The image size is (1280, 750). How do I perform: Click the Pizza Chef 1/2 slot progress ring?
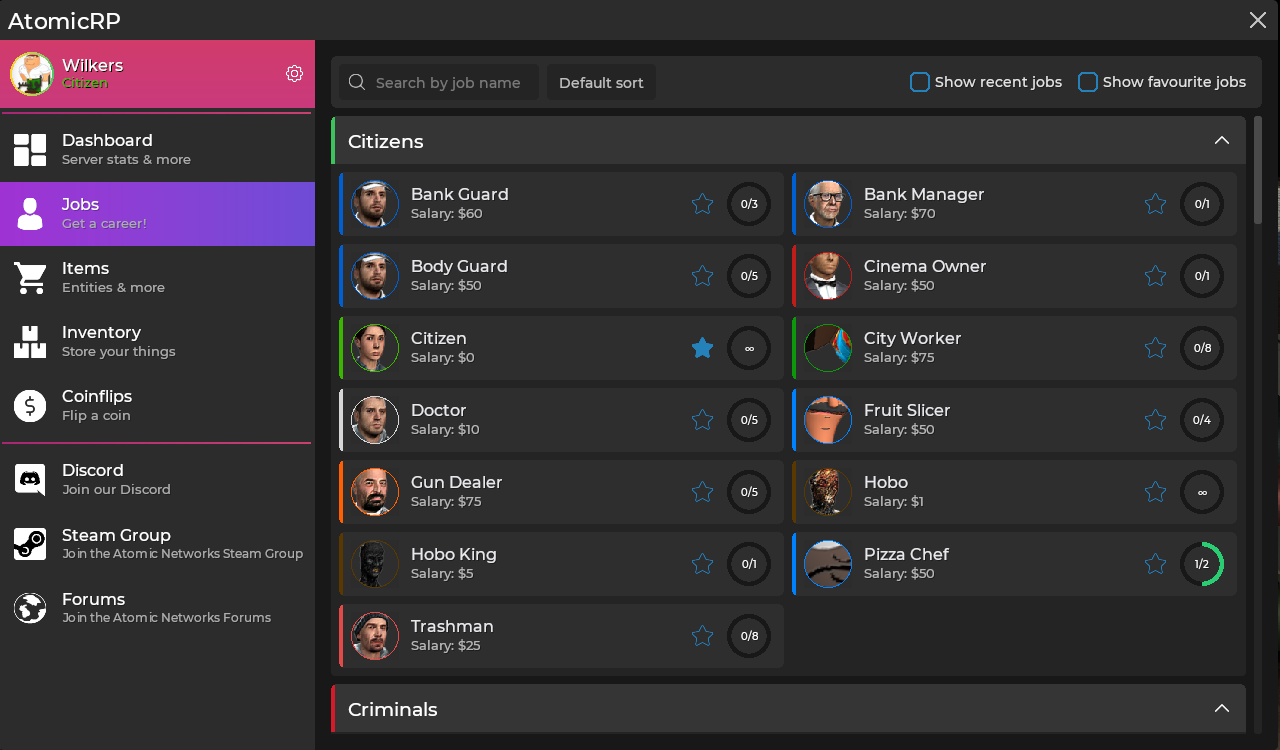[x=1201, y=564]
